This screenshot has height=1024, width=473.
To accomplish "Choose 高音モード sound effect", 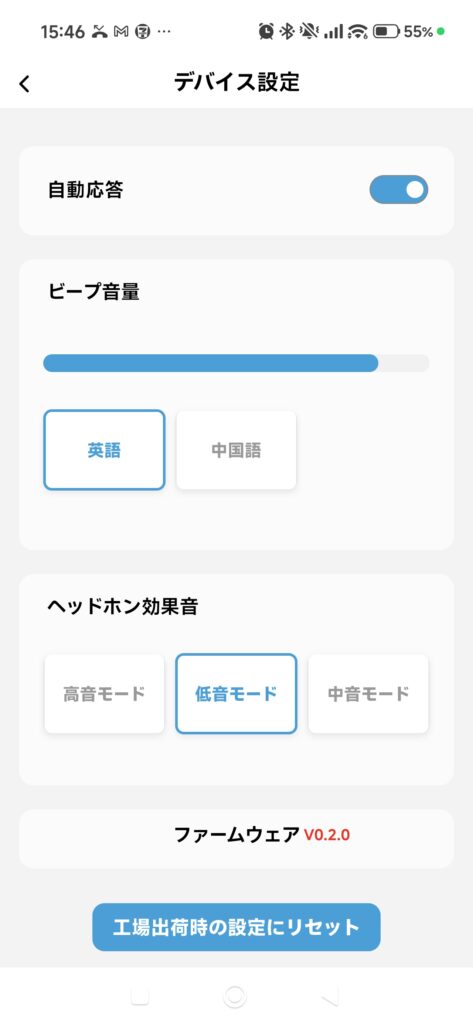I will click(105, 694).
